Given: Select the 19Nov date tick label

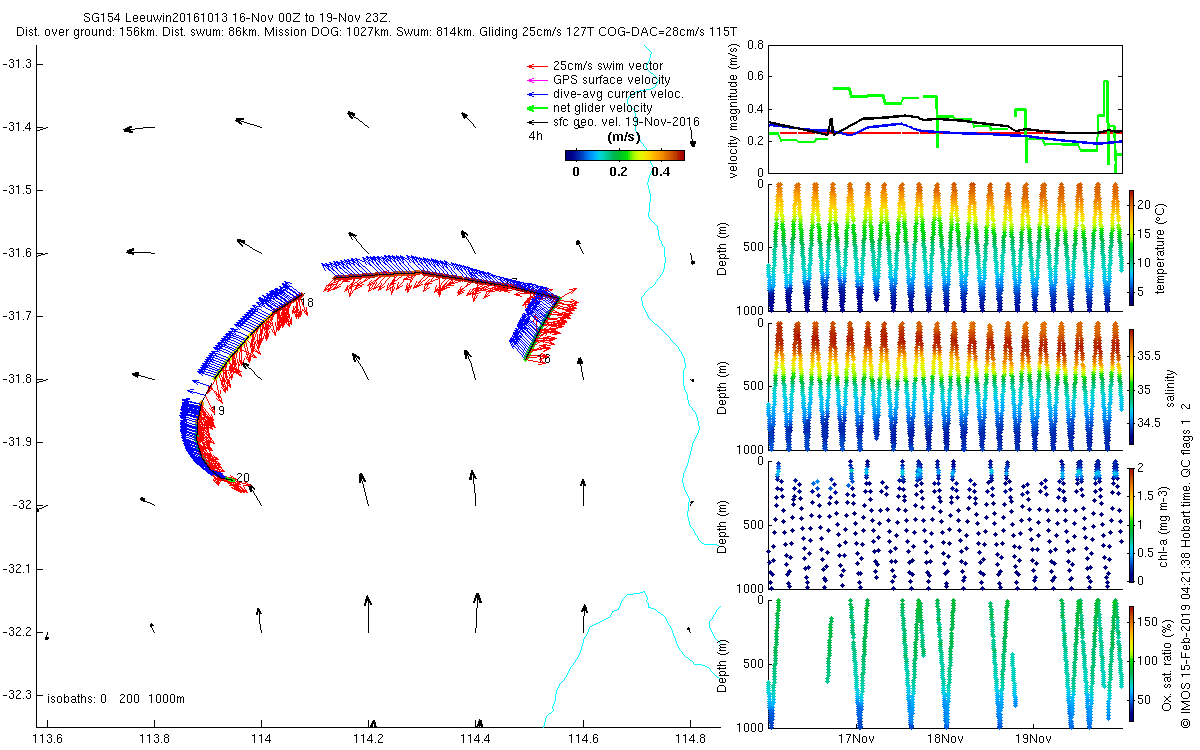Looking at the screenshot, I should (1033, 739).
